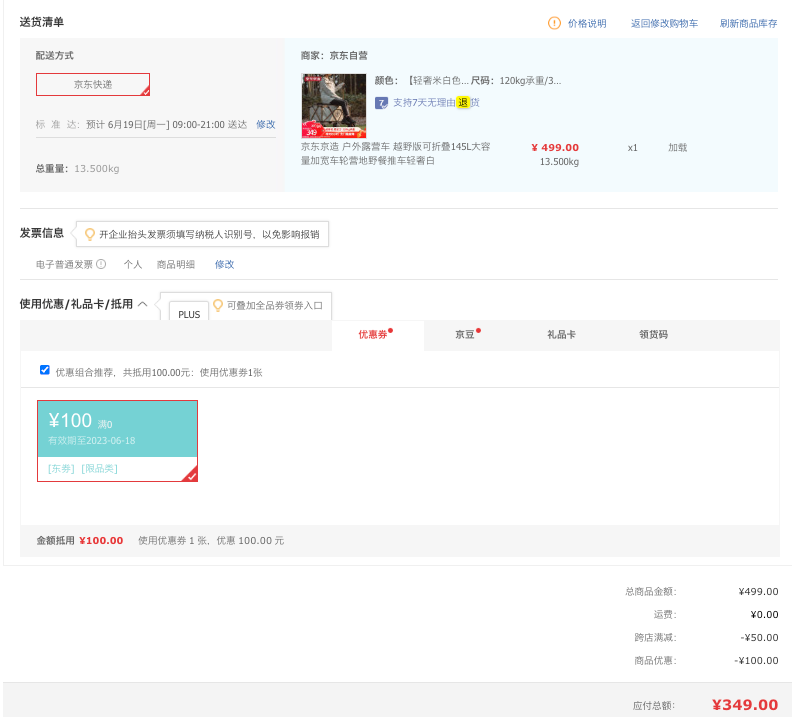Click the 应付总额 ¥349.00 amount
The height and width of the screenshot is (717, 792).
[745, 705]
